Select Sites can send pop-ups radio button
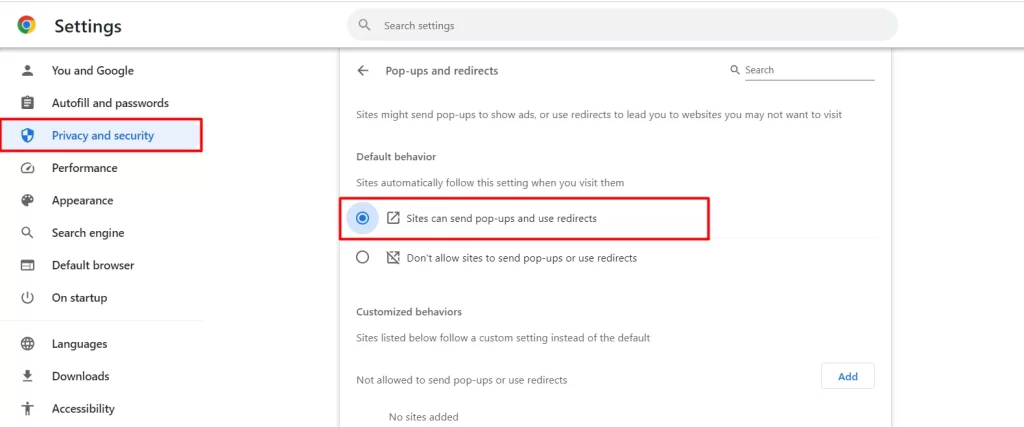Image resolution: width=1024 pixels, height=427 pixels. pyautogui.click(x=362, y=218)
